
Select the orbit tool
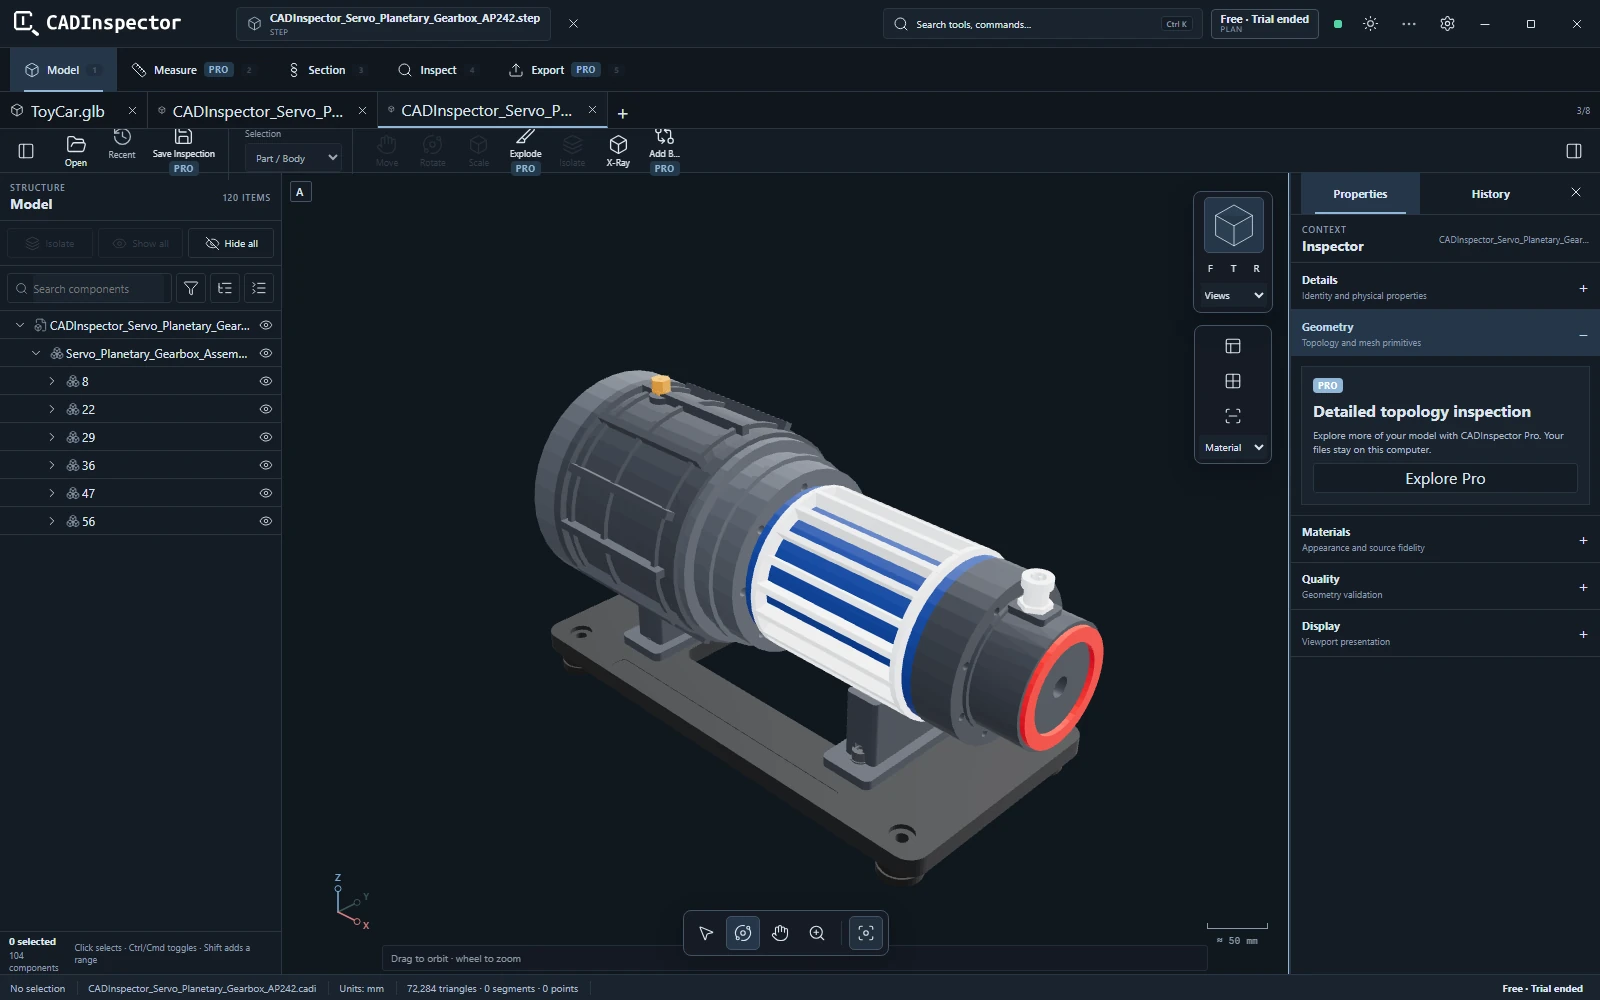click(743, 933)
